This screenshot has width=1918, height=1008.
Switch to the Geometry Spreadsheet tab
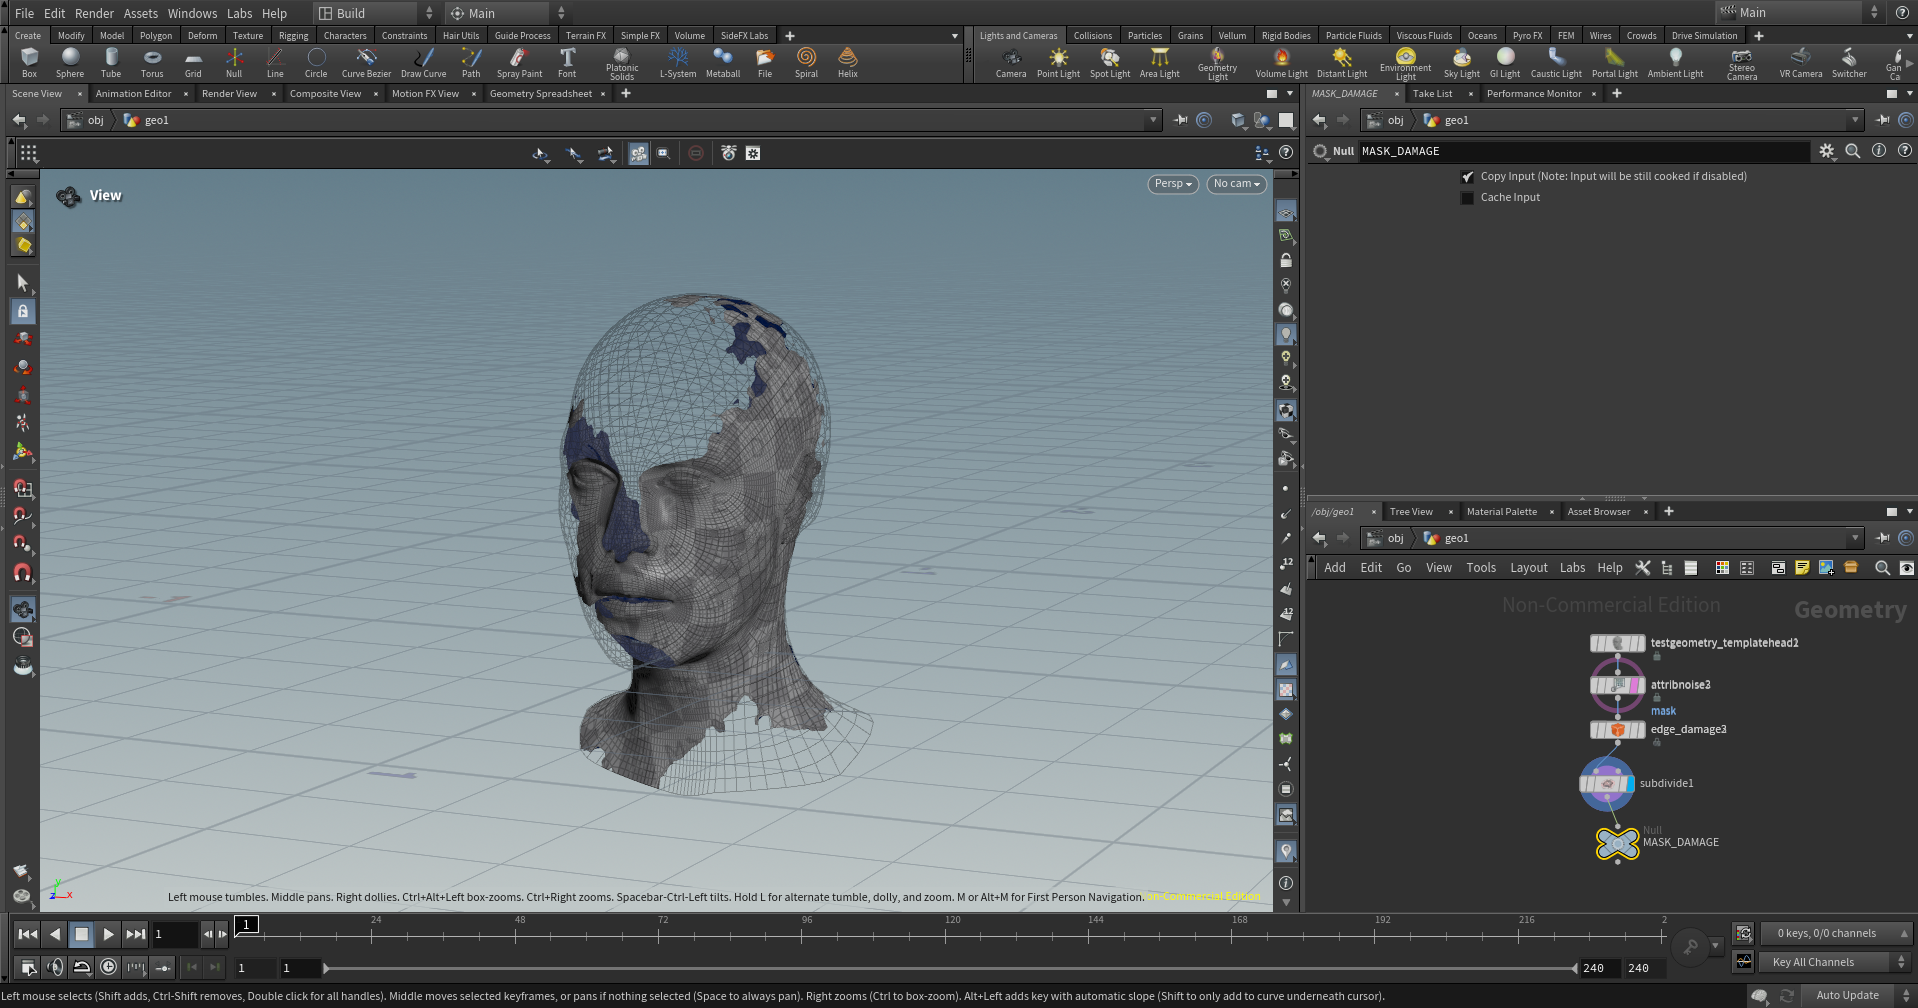tap(541, 94)
